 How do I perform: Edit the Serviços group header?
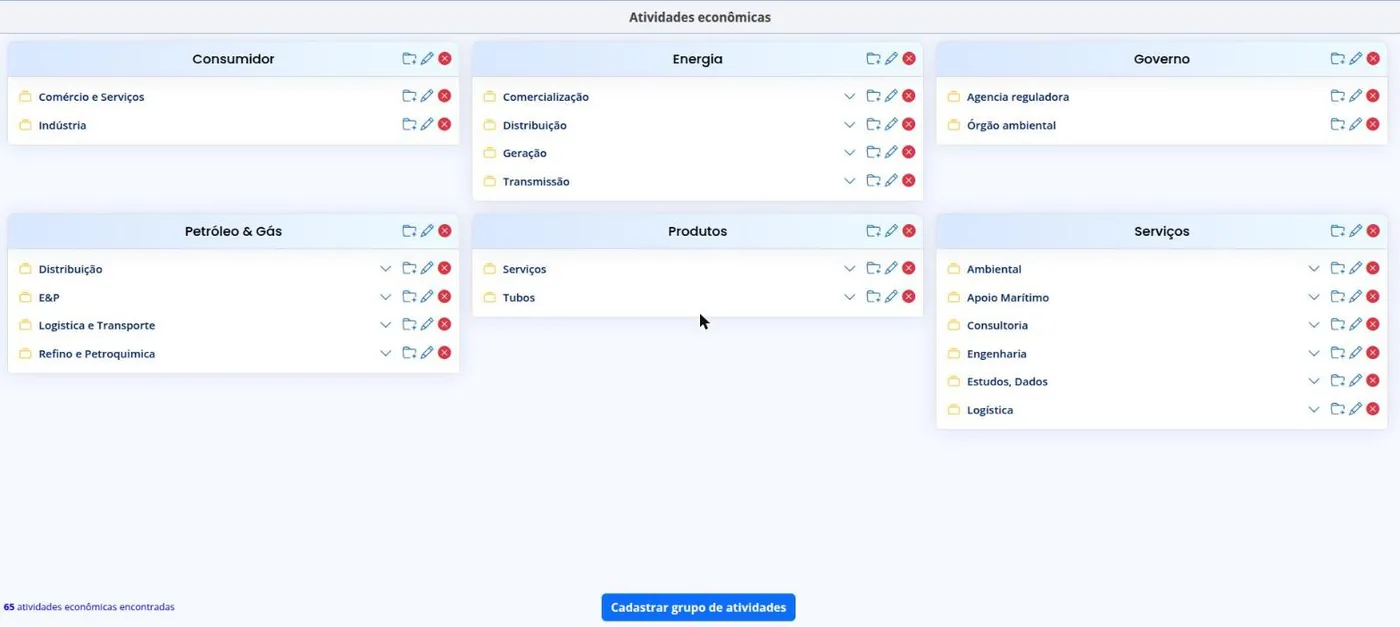1355,231
